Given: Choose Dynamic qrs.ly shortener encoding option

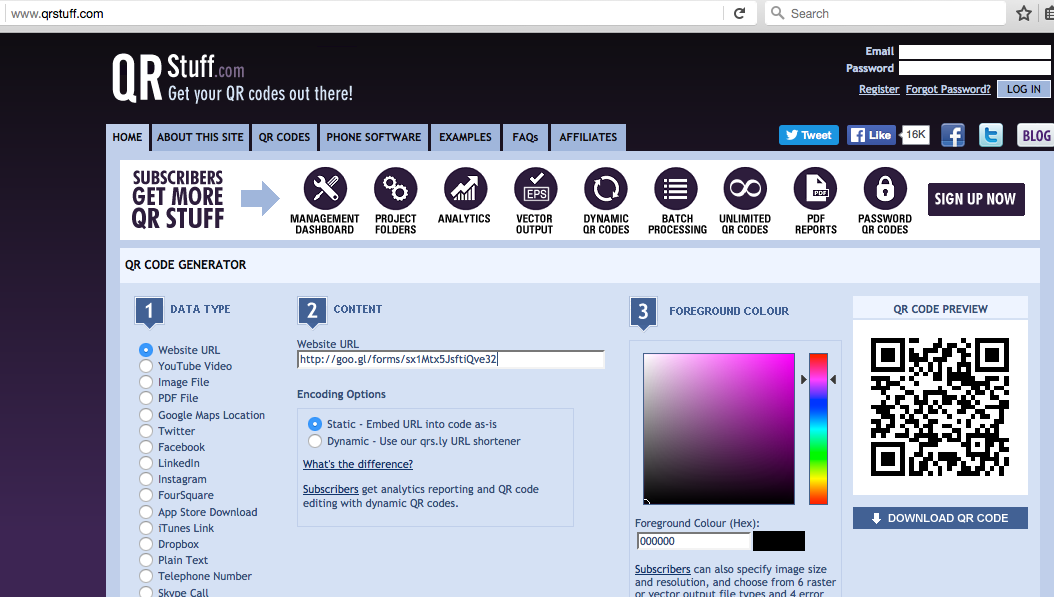Looking at the screenshot, I should coord(315,441).
